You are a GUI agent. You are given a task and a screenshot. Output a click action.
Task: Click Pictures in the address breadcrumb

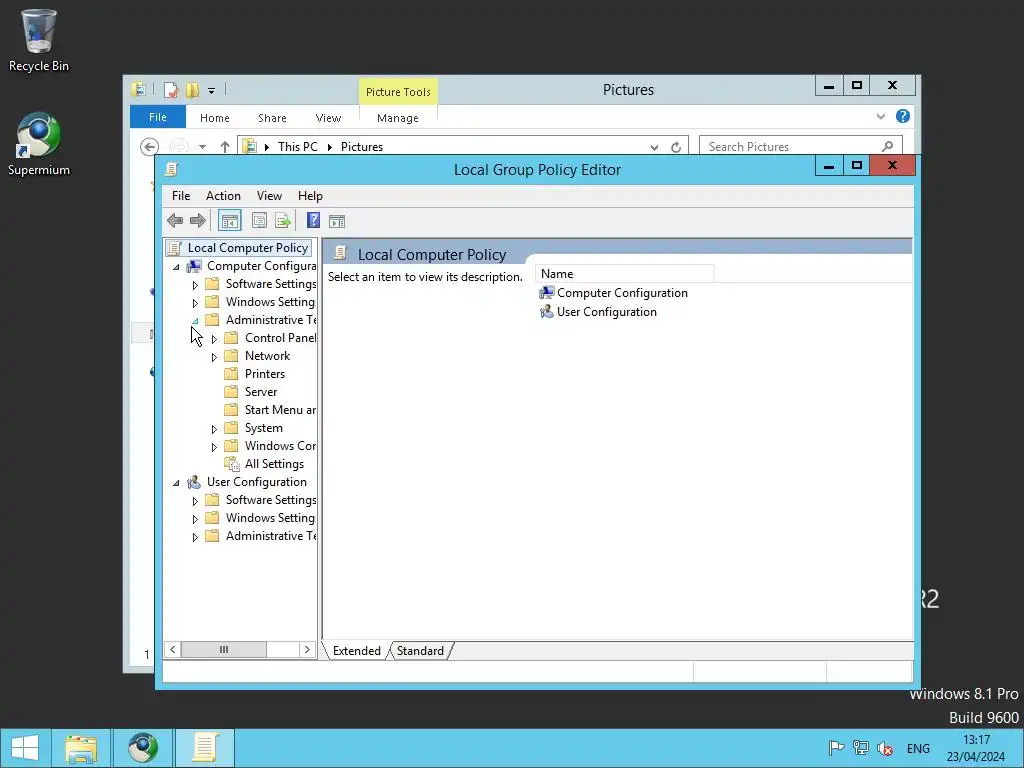pos(362,147)
